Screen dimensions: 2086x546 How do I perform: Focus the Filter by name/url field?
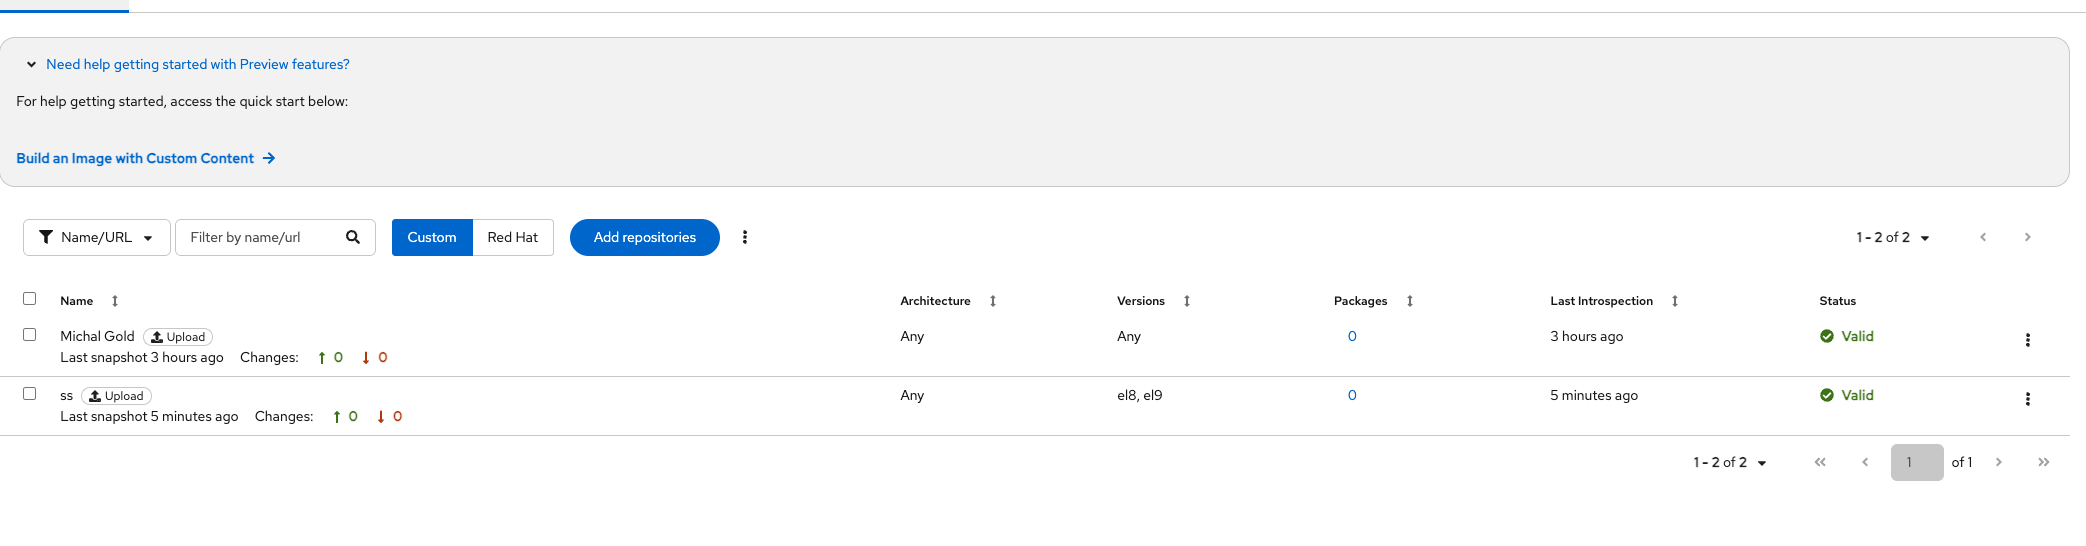[260, 237]
